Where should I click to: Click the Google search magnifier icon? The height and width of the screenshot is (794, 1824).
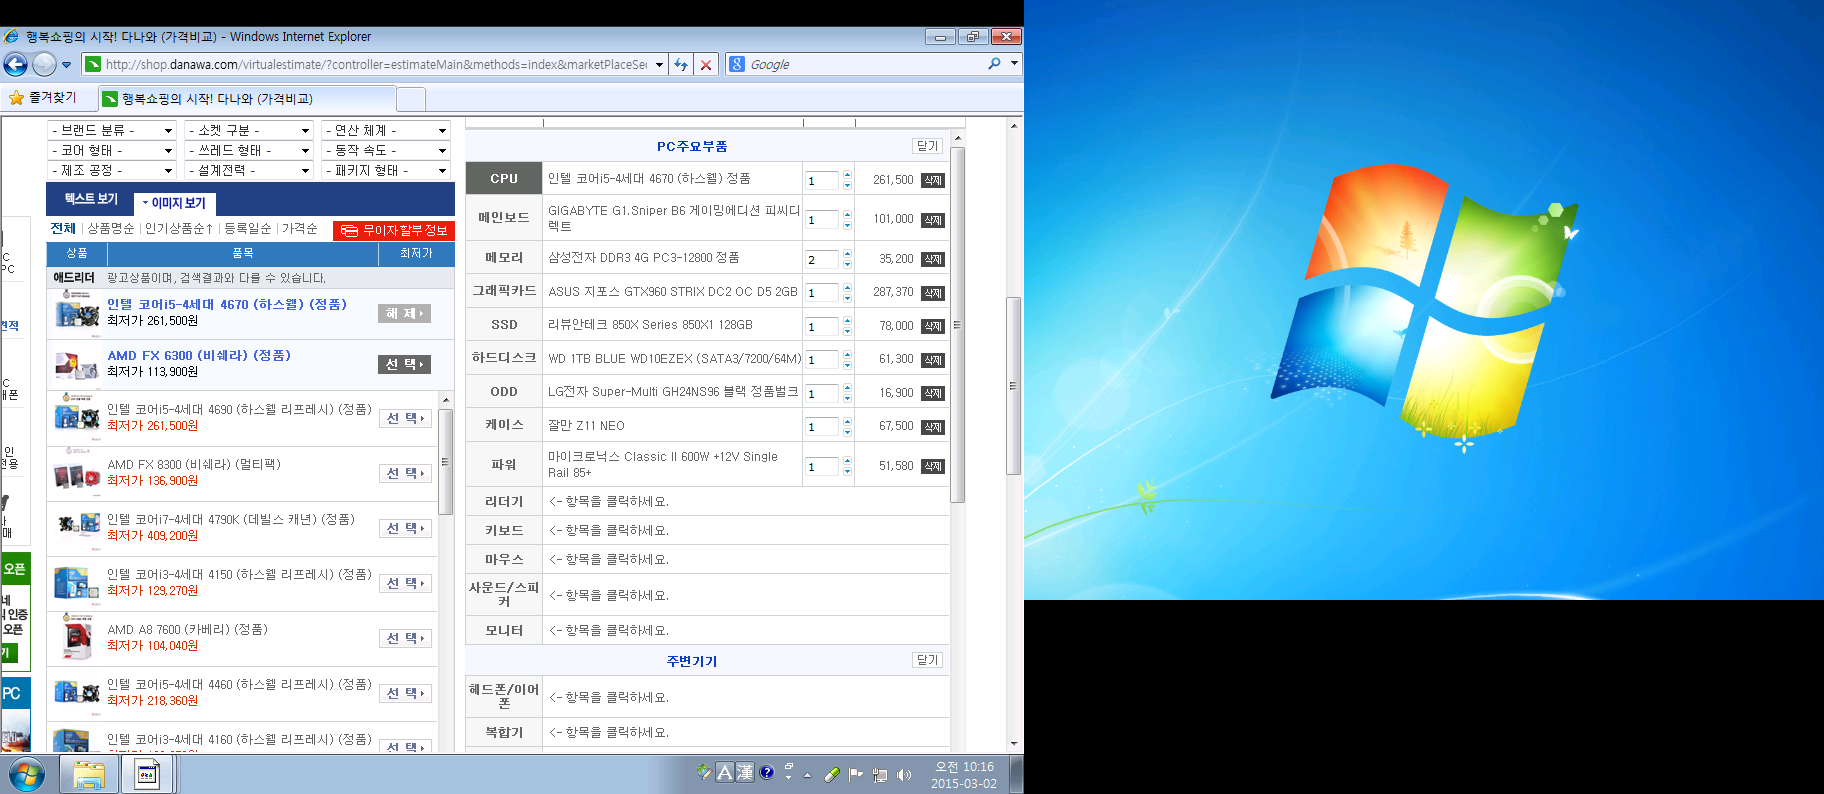tap(994, 64)
